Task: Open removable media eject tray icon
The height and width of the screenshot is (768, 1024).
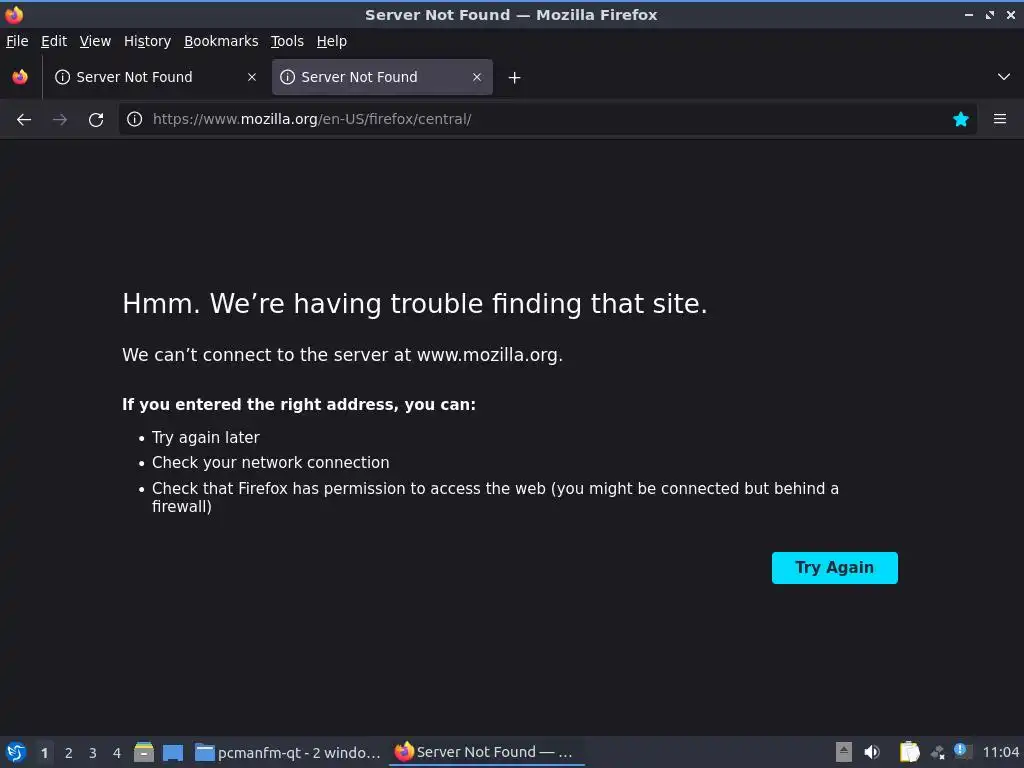Action: (x=843, y=752)
